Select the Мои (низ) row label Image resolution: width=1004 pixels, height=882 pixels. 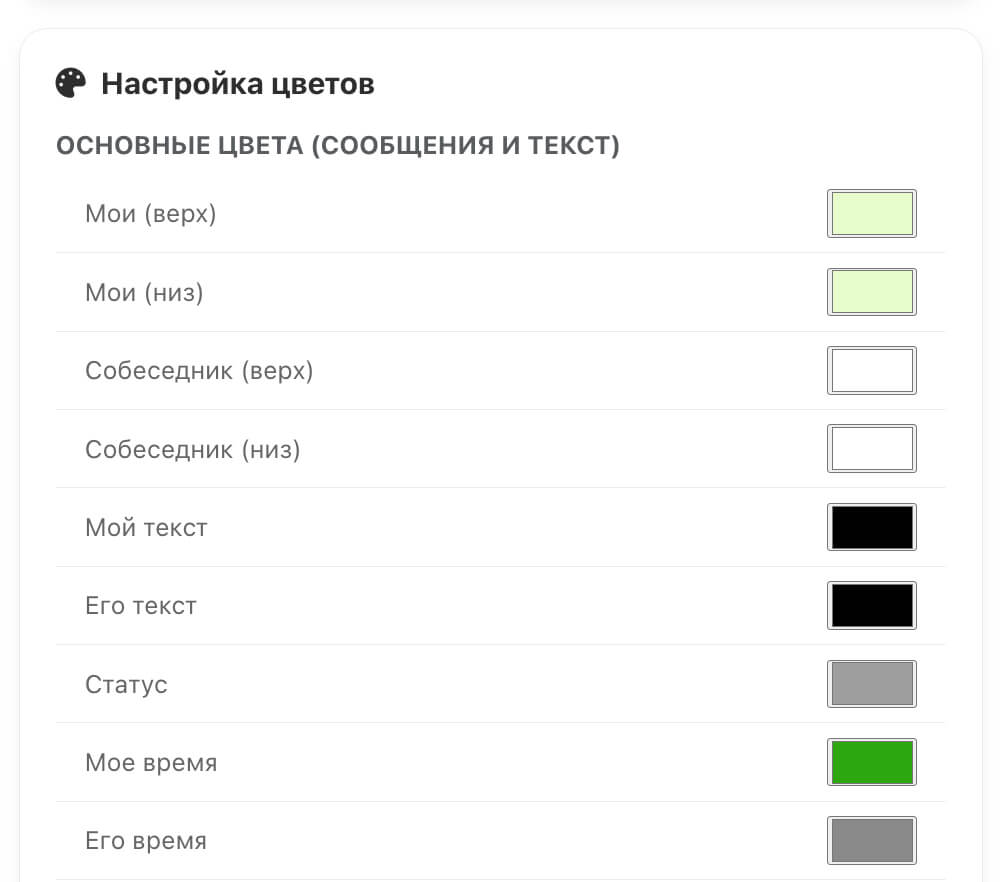144,292
